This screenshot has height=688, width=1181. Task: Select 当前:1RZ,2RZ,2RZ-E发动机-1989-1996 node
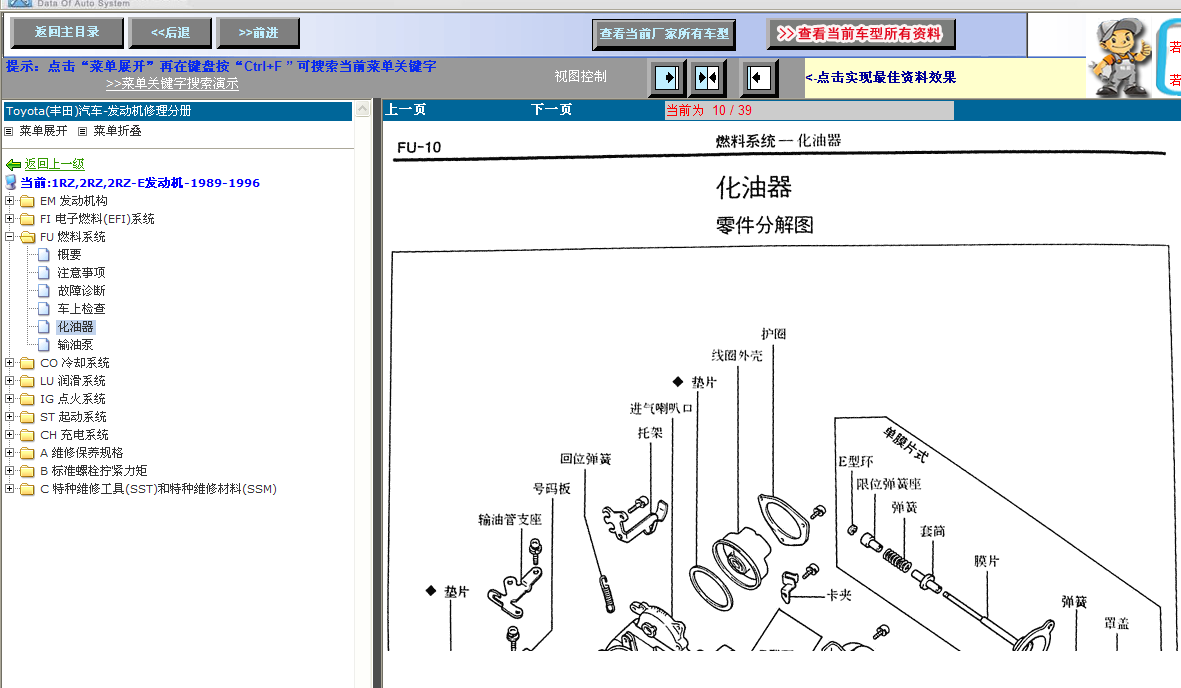click(140, 182)
